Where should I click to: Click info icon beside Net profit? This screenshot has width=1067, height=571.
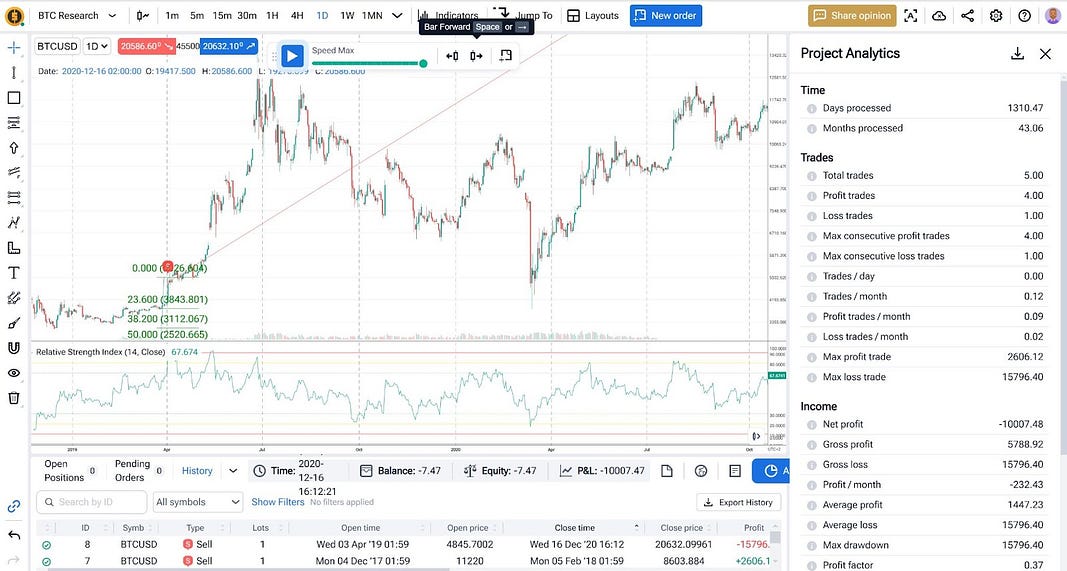pyautogui.click(x=811, y=425)
